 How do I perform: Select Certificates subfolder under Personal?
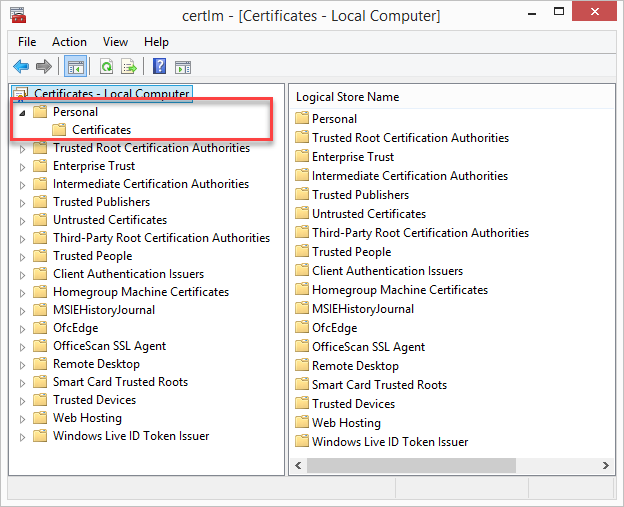point(101,130)
